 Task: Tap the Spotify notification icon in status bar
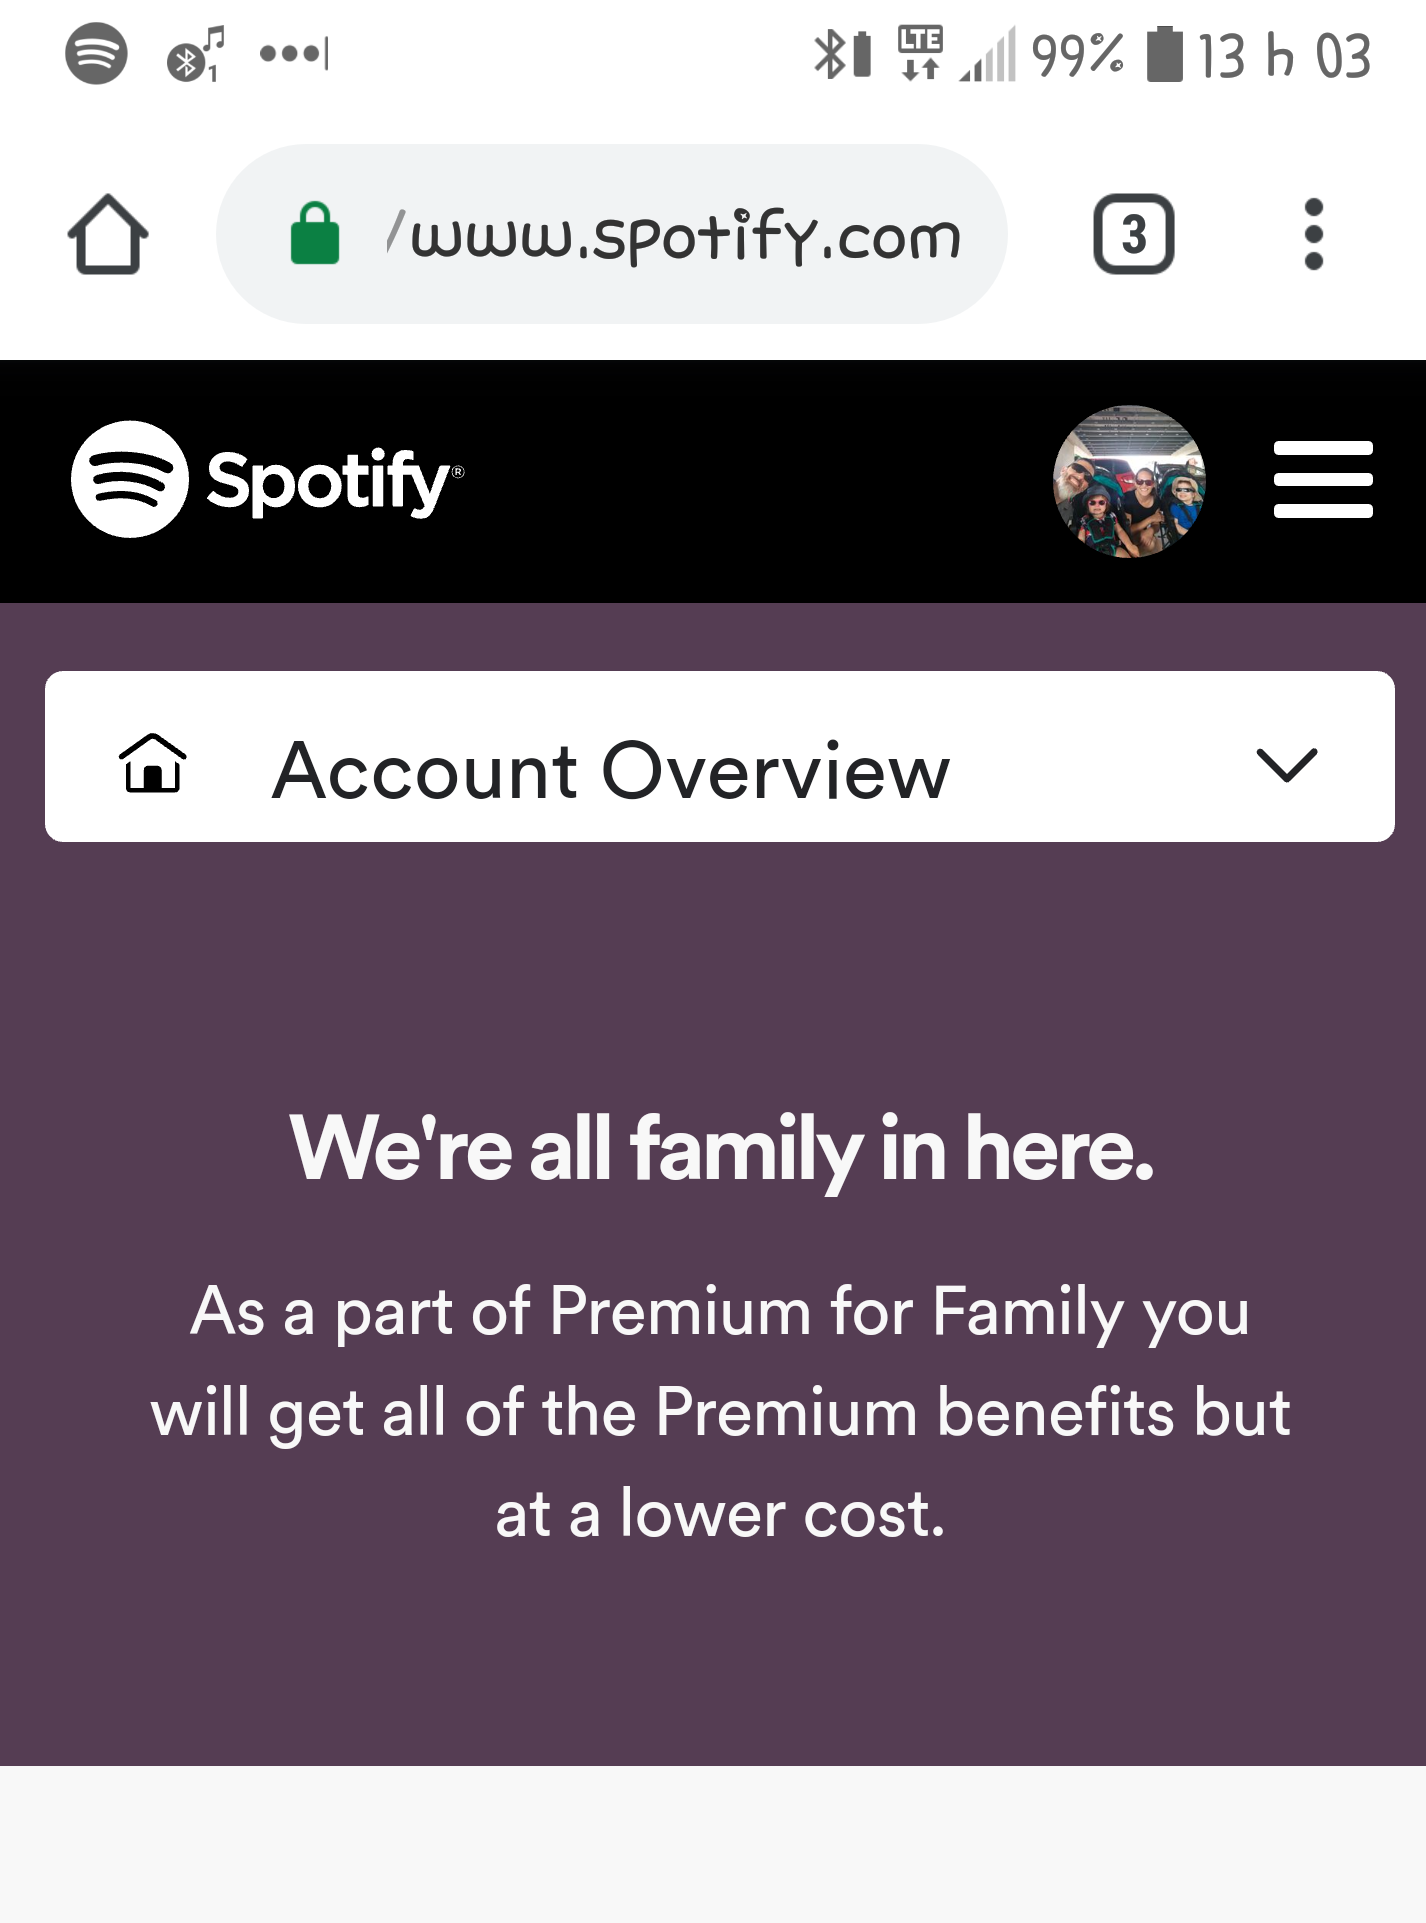(96, 53)
